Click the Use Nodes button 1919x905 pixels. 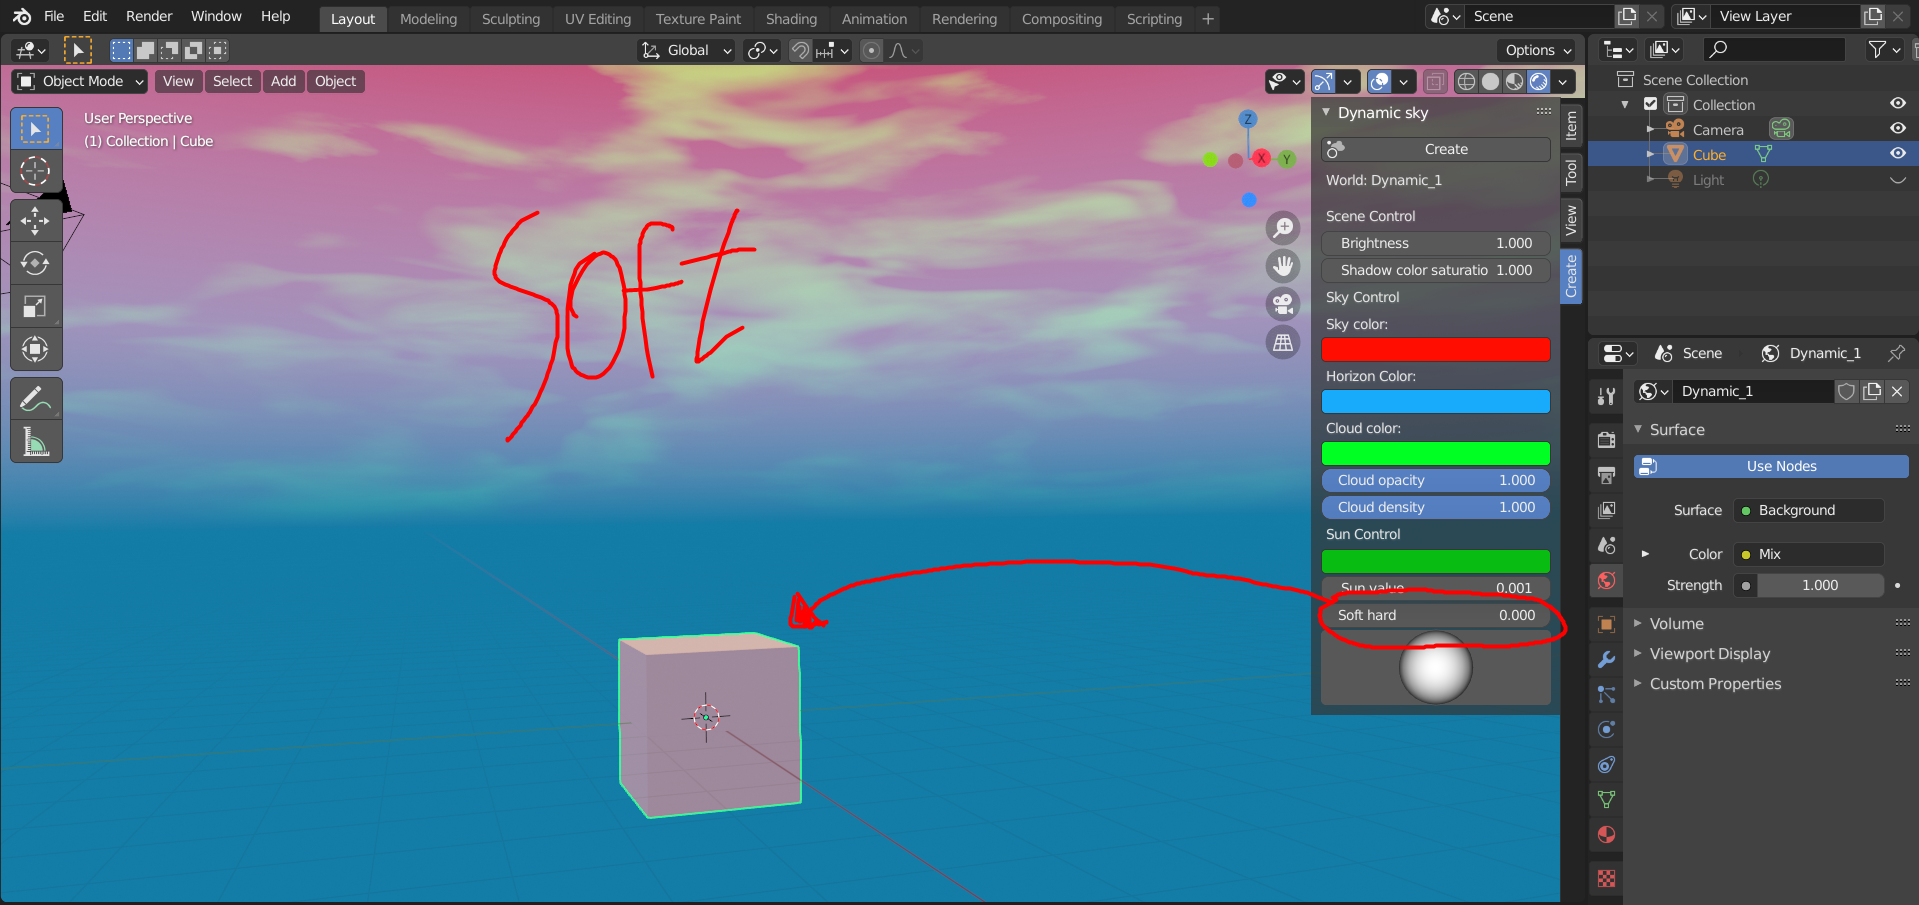1771,466
